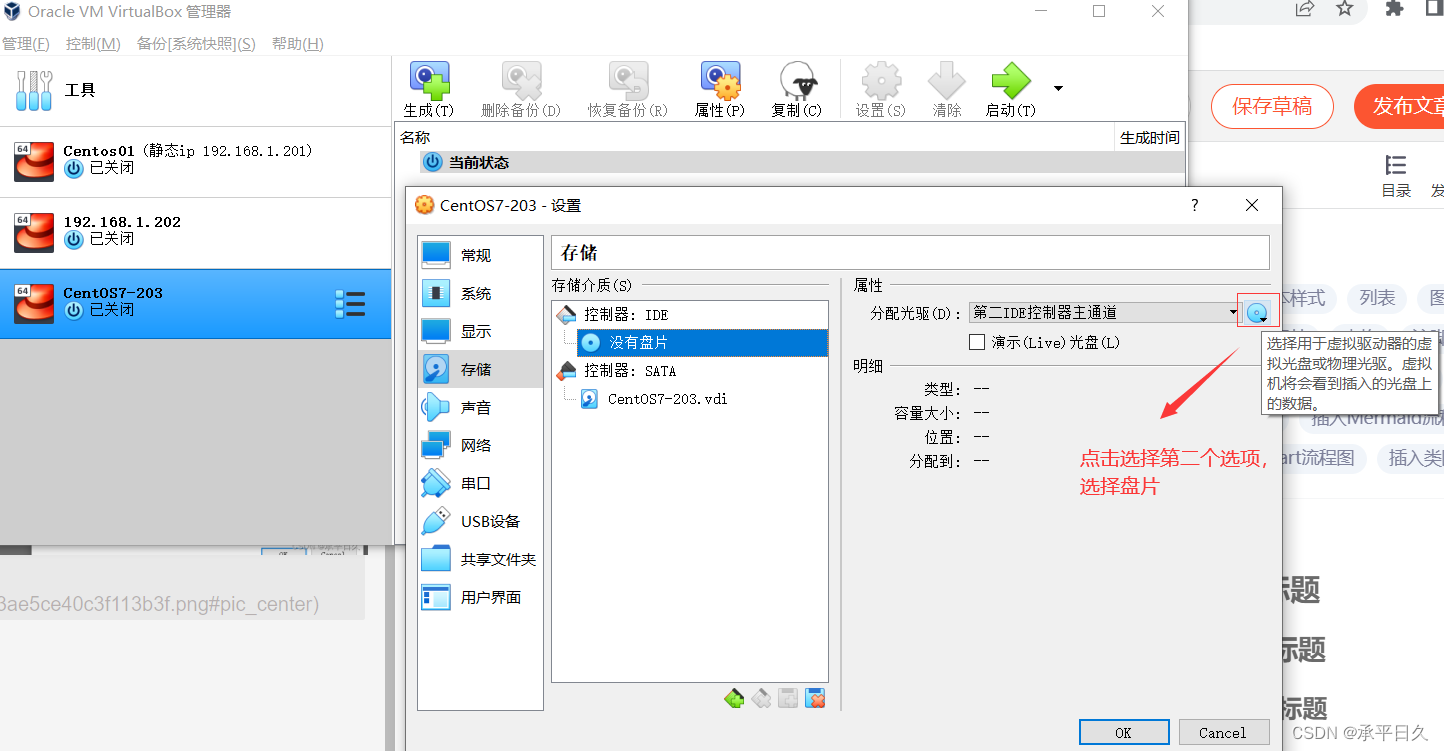Click 发布文章 in the browser page

[x=1400, y=106]
